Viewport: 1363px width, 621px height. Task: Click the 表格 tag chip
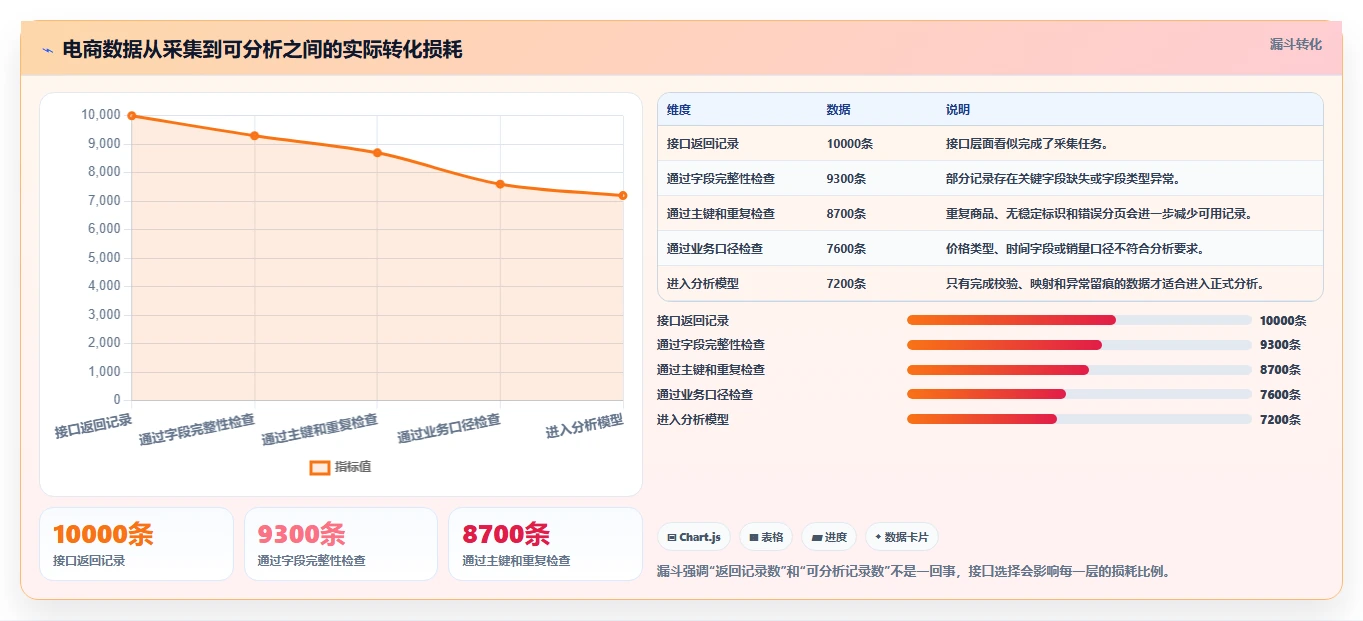(766, 537)
